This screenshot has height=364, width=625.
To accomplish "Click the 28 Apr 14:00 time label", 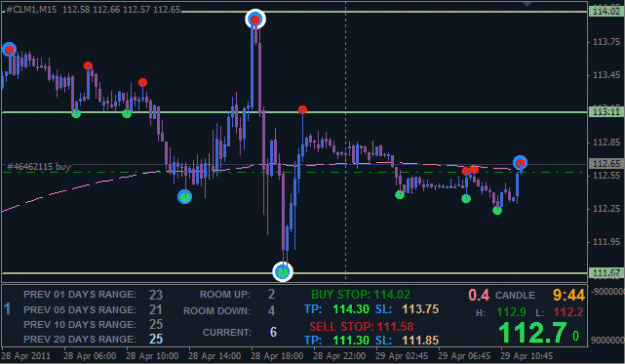I will pos(214,356).
